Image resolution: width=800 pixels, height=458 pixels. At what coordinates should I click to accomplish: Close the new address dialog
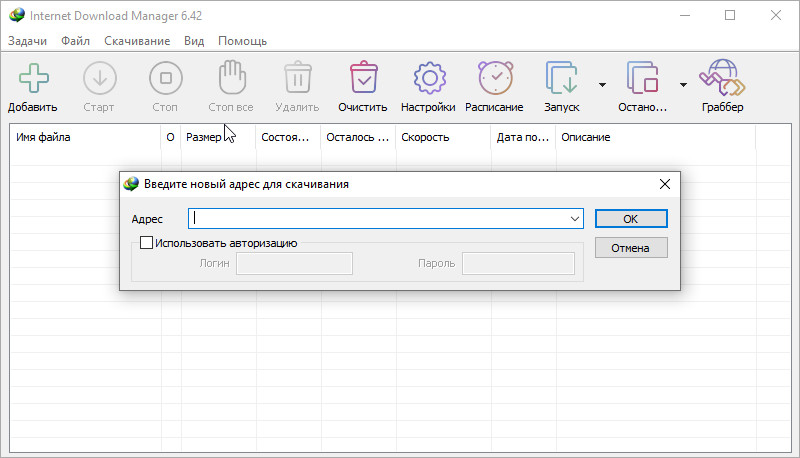click(663, 184)
